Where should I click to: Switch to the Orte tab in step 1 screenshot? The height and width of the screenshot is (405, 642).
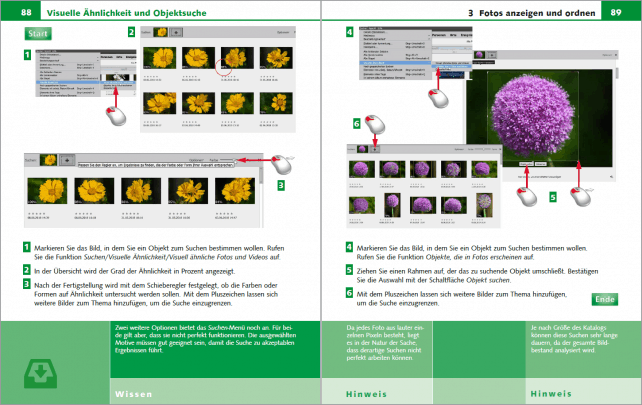point(119,57)
